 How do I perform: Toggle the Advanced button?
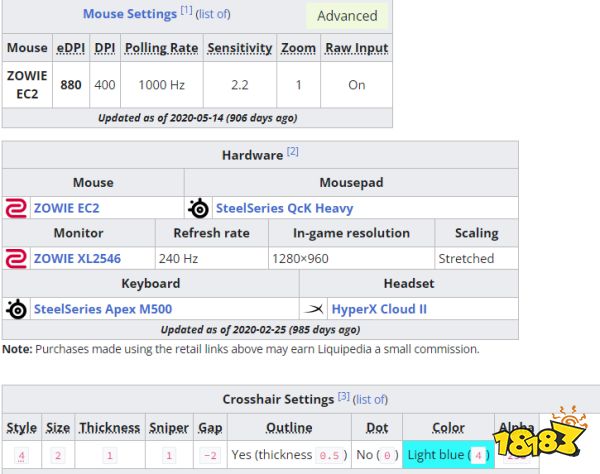point(347,16)
